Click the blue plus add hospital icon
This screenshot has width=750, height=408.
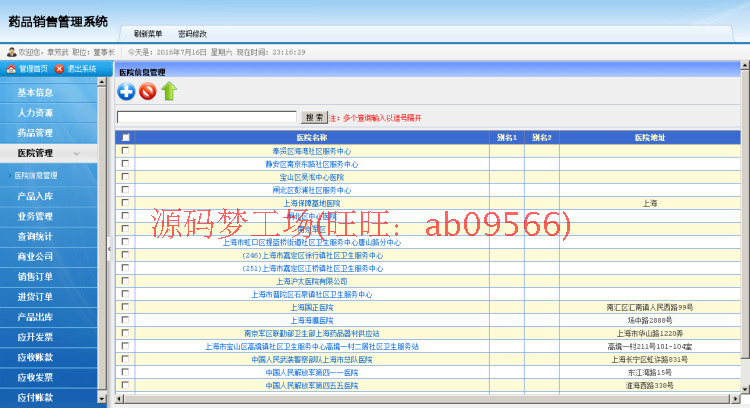[x=126, y=91]
